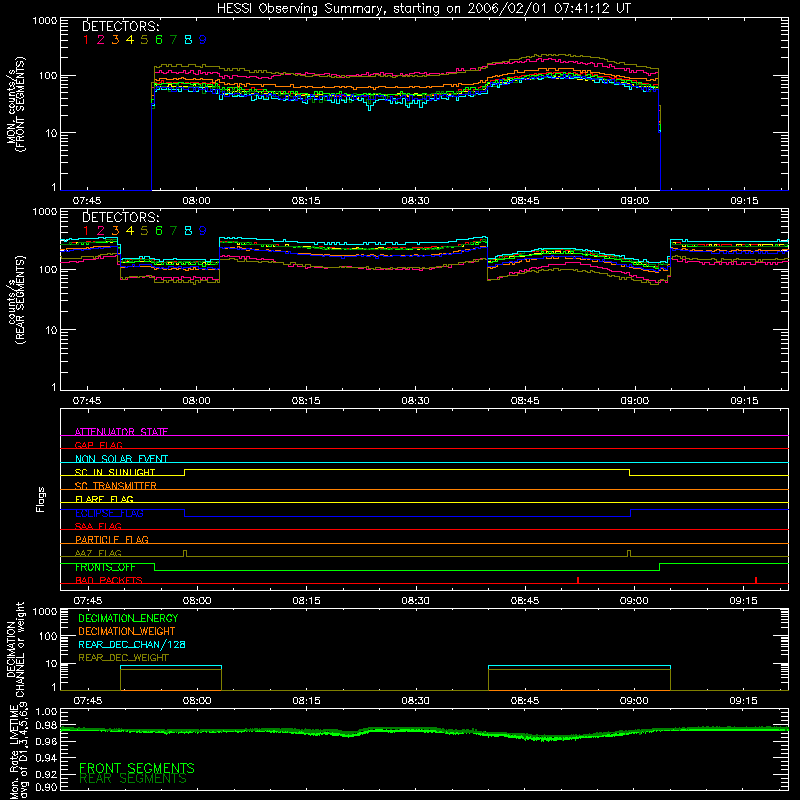The image size is (800, 800).
Task: Click DETECTORS: label in front segments plot
Action: tap(121, 26)
